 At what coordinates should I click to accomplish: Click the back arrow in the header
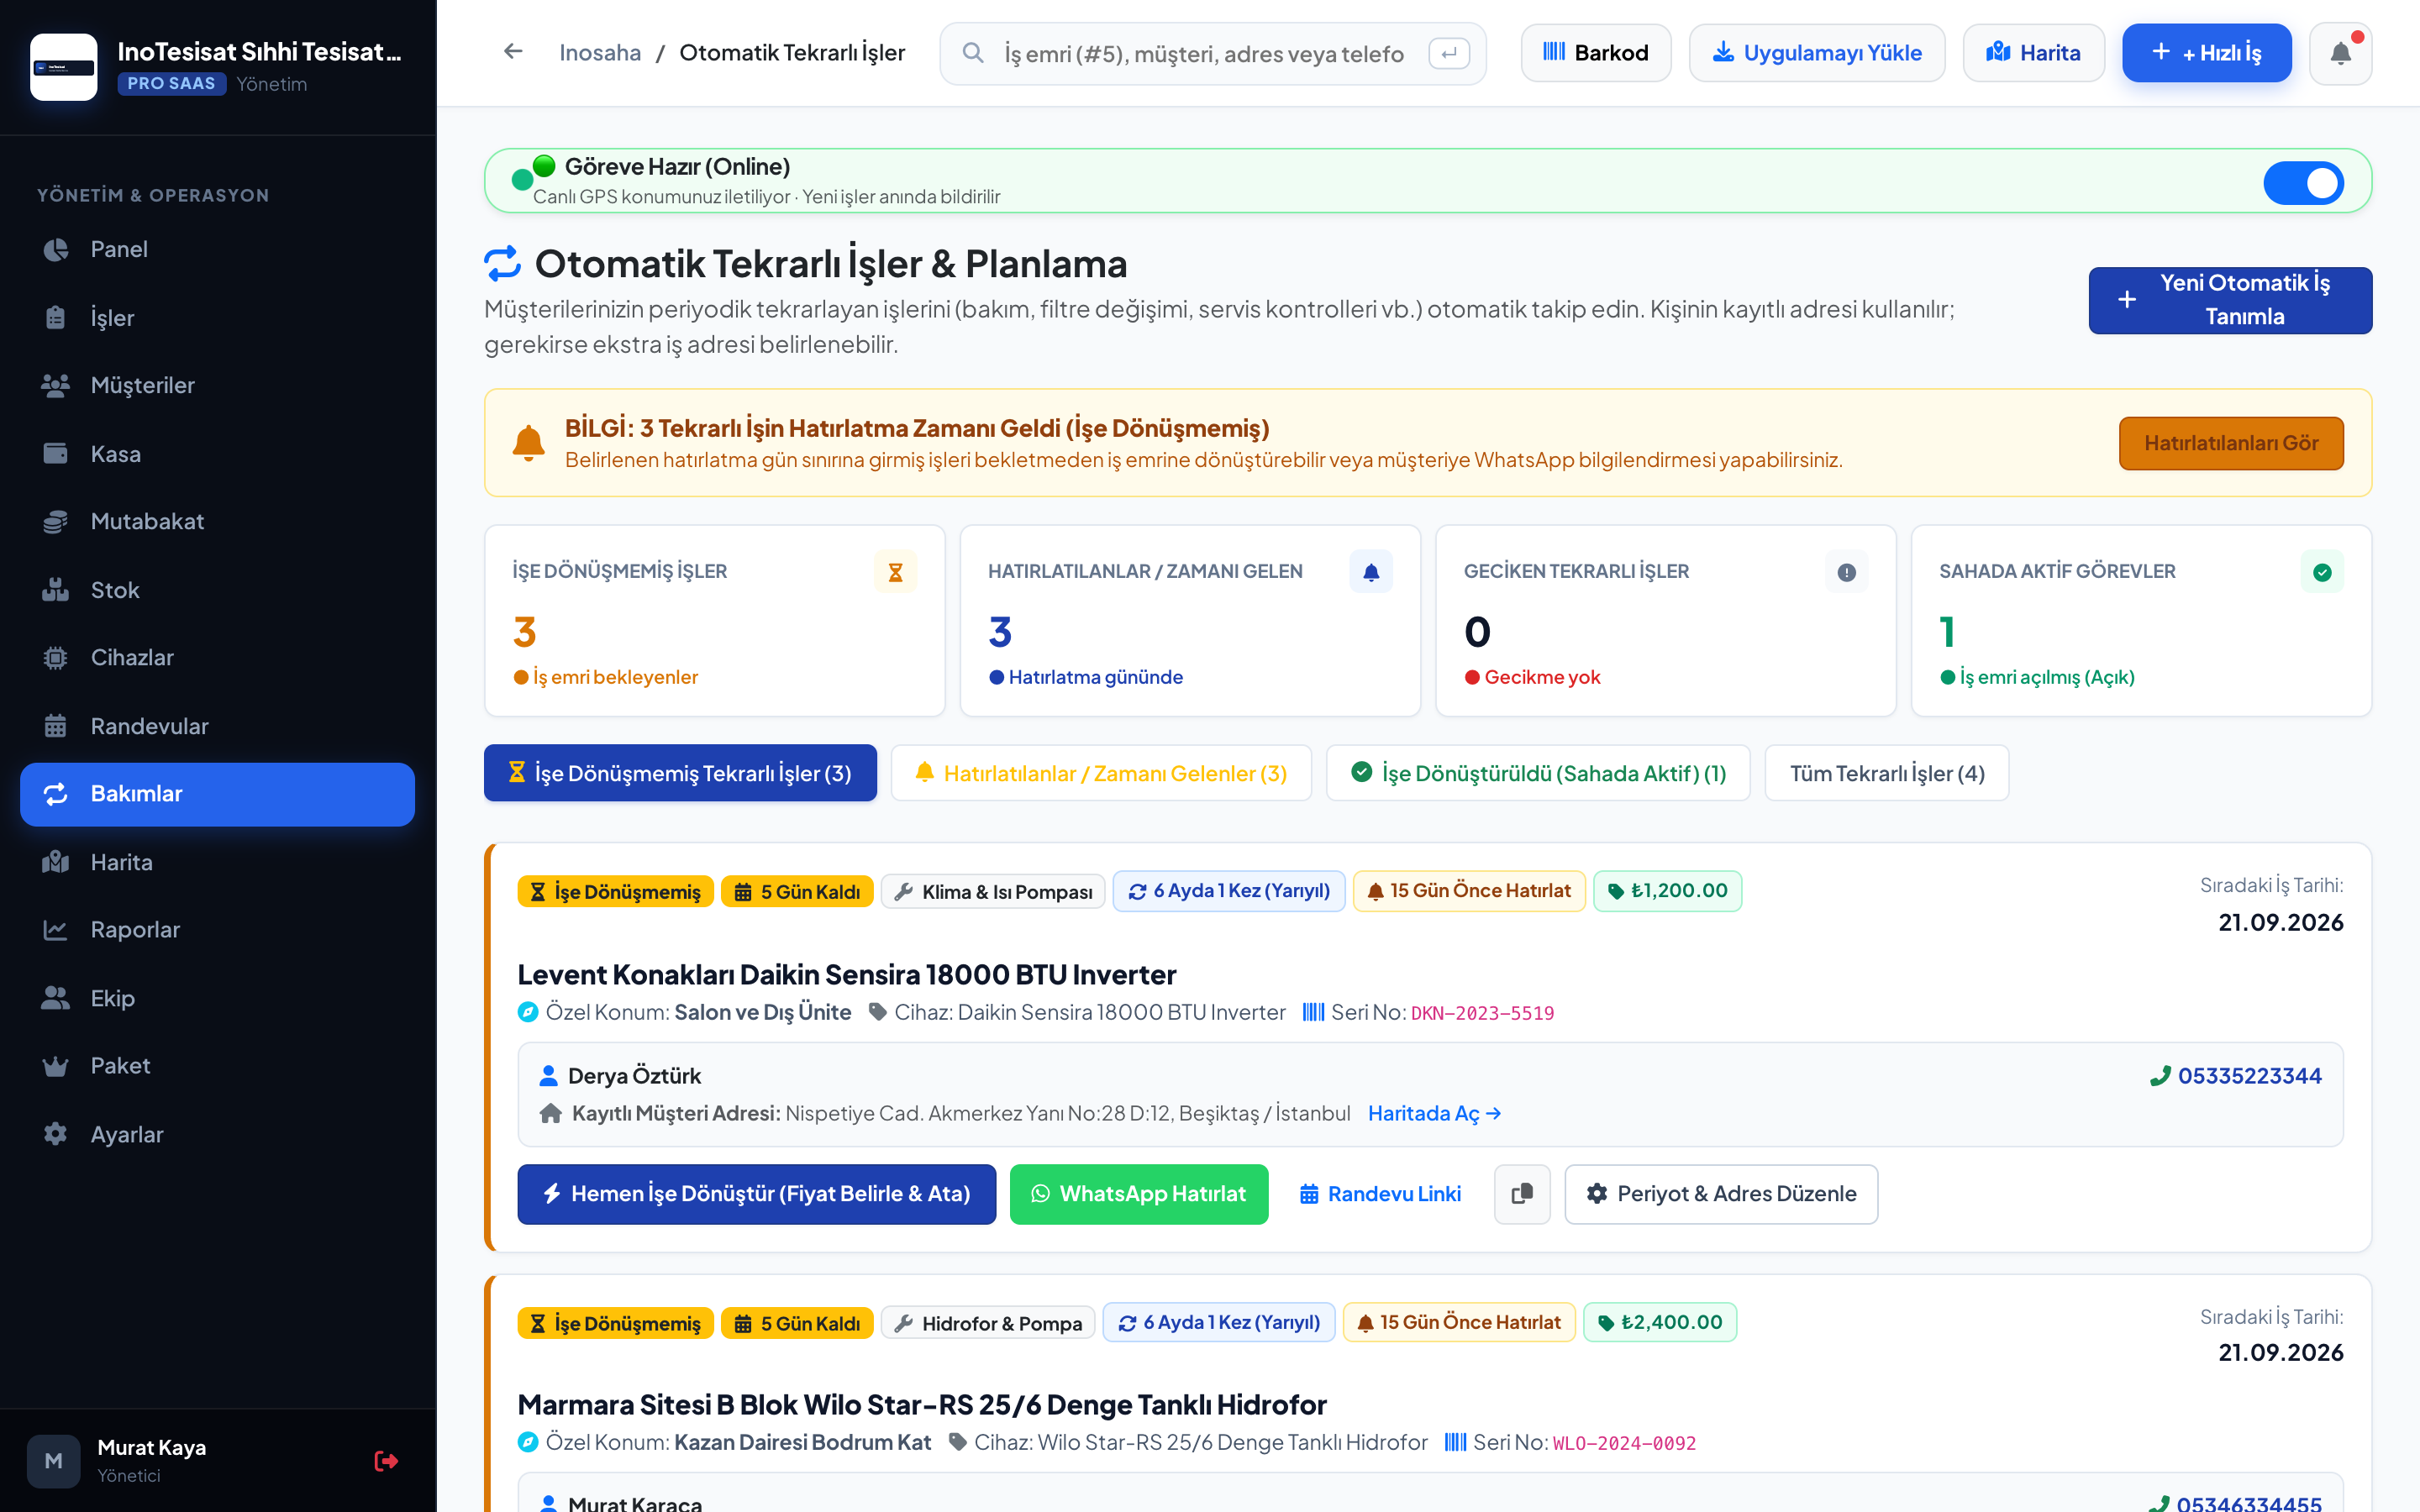513,52
